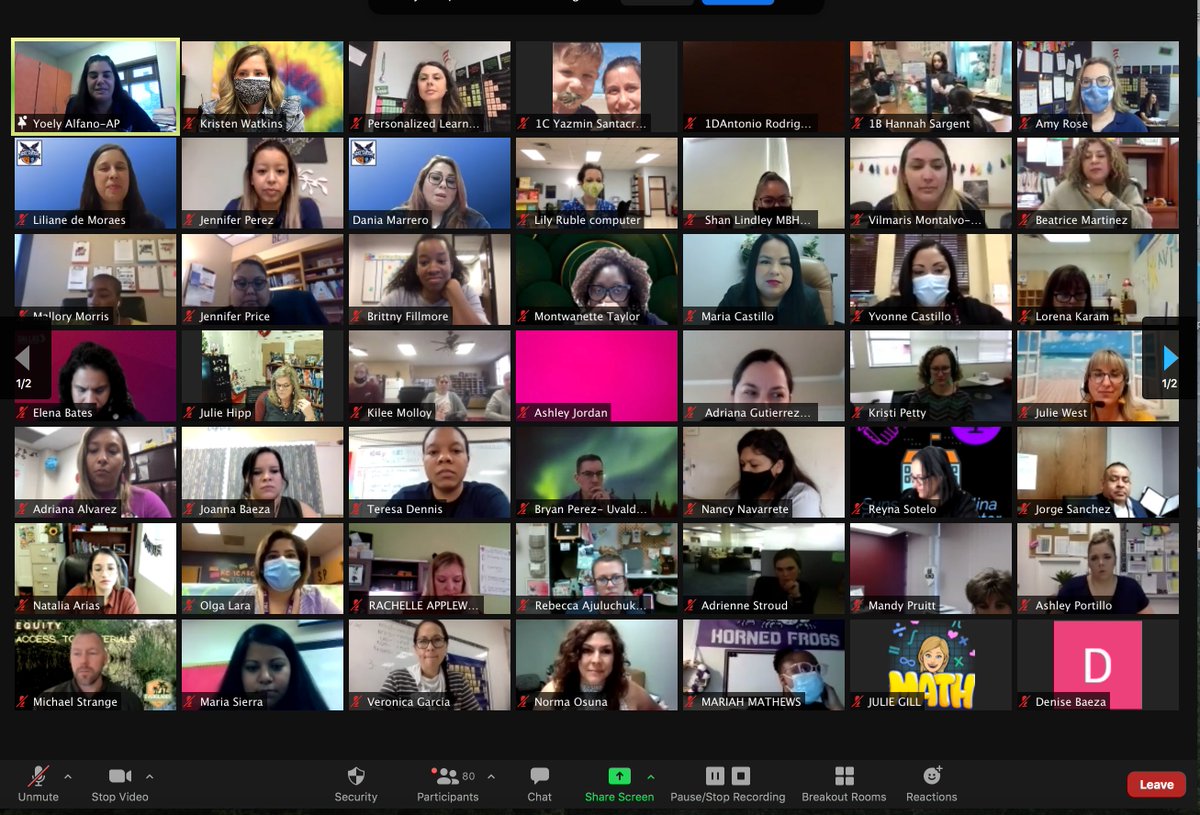The width and height of the screenshot is (1200, 815).
Task: Open Breakout Rooms
Action: point(844,784)
